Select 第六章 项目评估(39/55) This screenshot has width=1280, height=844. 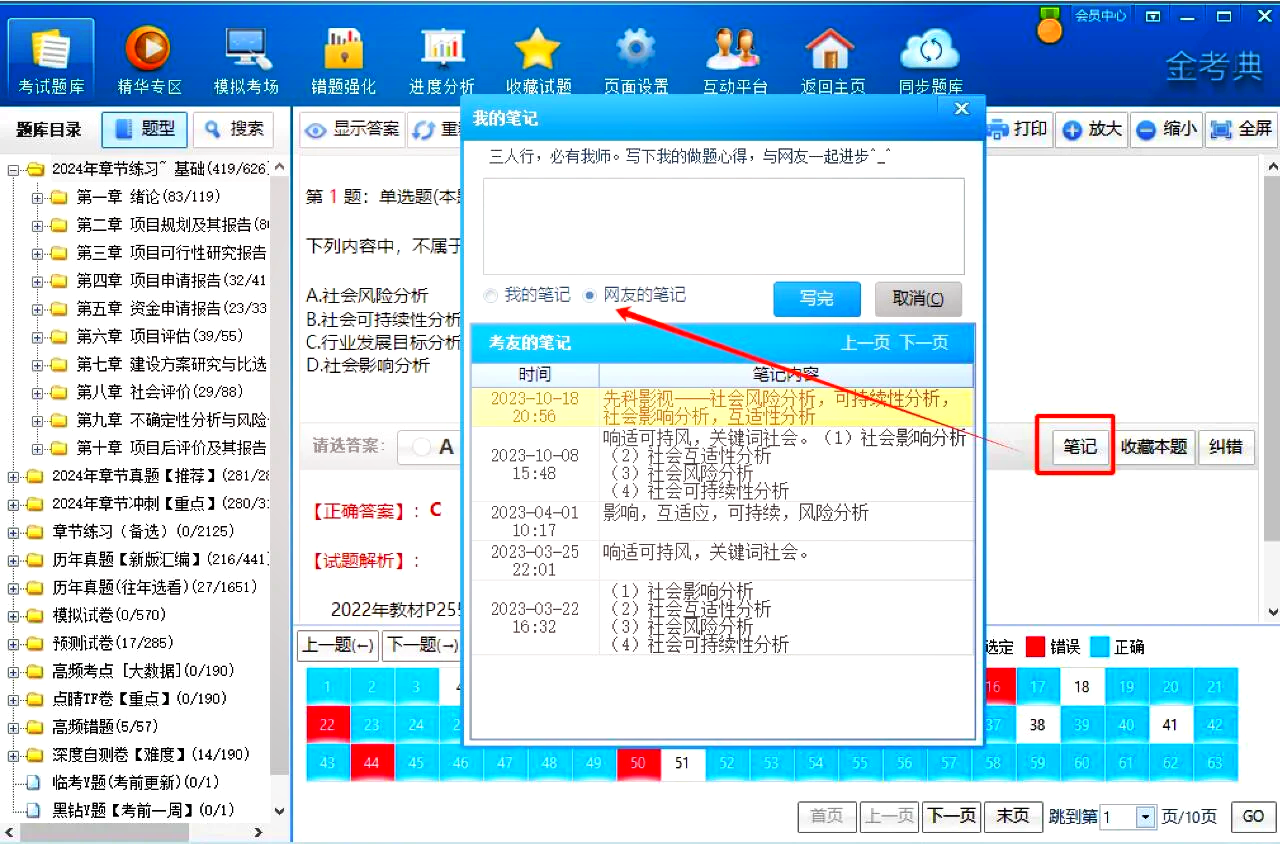tap(160, 336)
